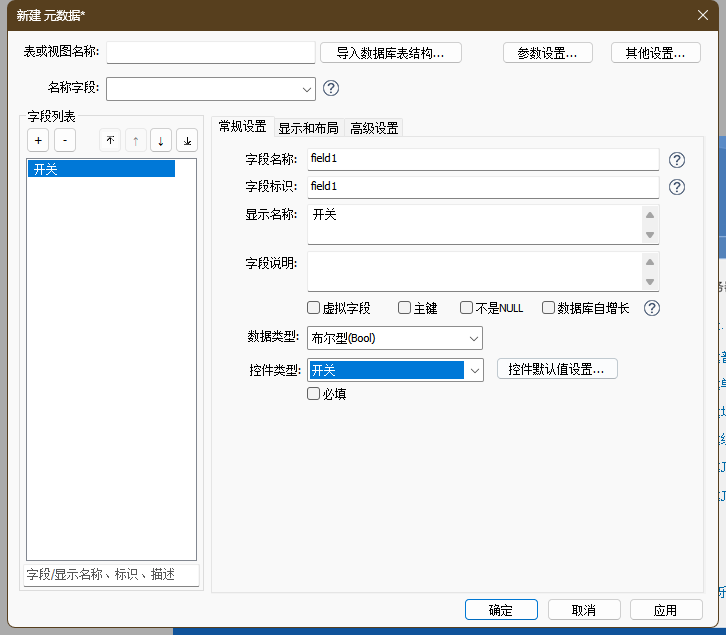Move selected field down one position
Screen dimensions: 726x635
point(161,140)
